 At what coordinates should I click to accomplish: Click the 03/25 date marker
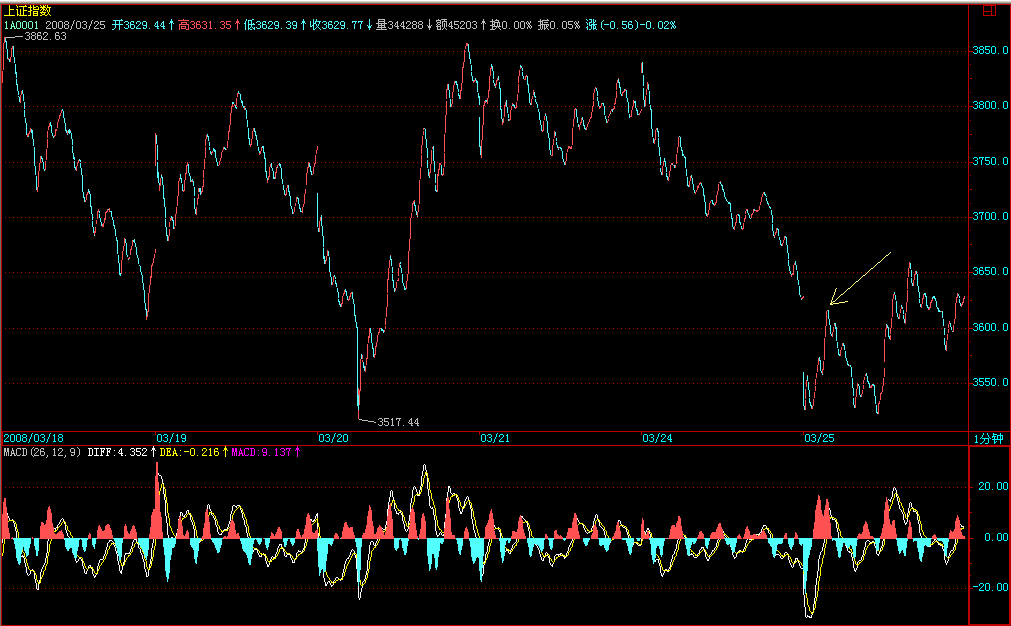click(x=819, y=438)
